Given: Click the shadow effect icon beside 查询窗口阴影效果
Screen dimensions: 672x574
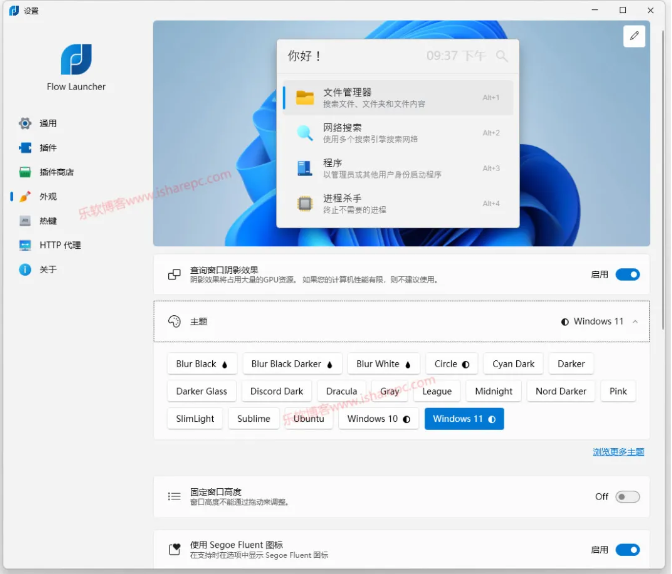Looking at the screenshot, I should 174,274.
